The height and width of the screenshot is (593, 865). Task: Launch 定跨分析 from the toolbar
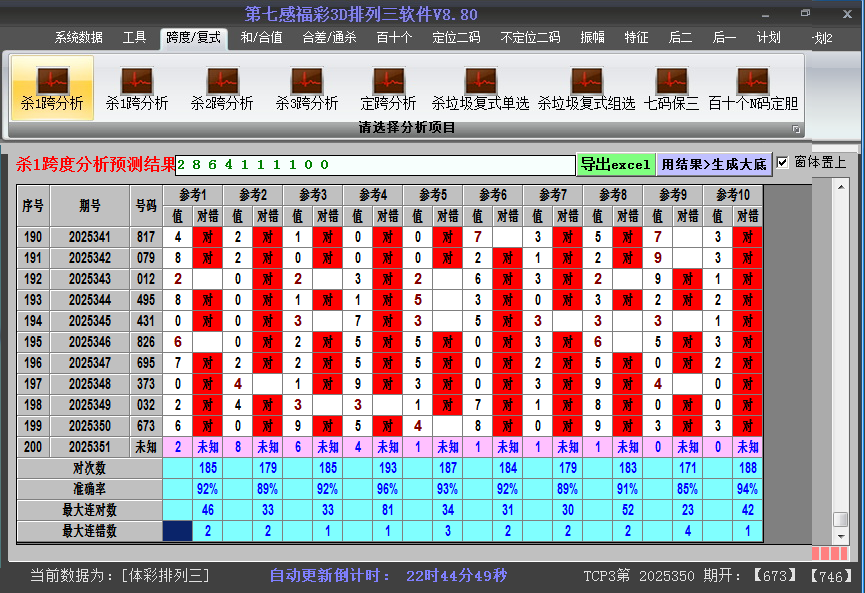tap(390, 87)
